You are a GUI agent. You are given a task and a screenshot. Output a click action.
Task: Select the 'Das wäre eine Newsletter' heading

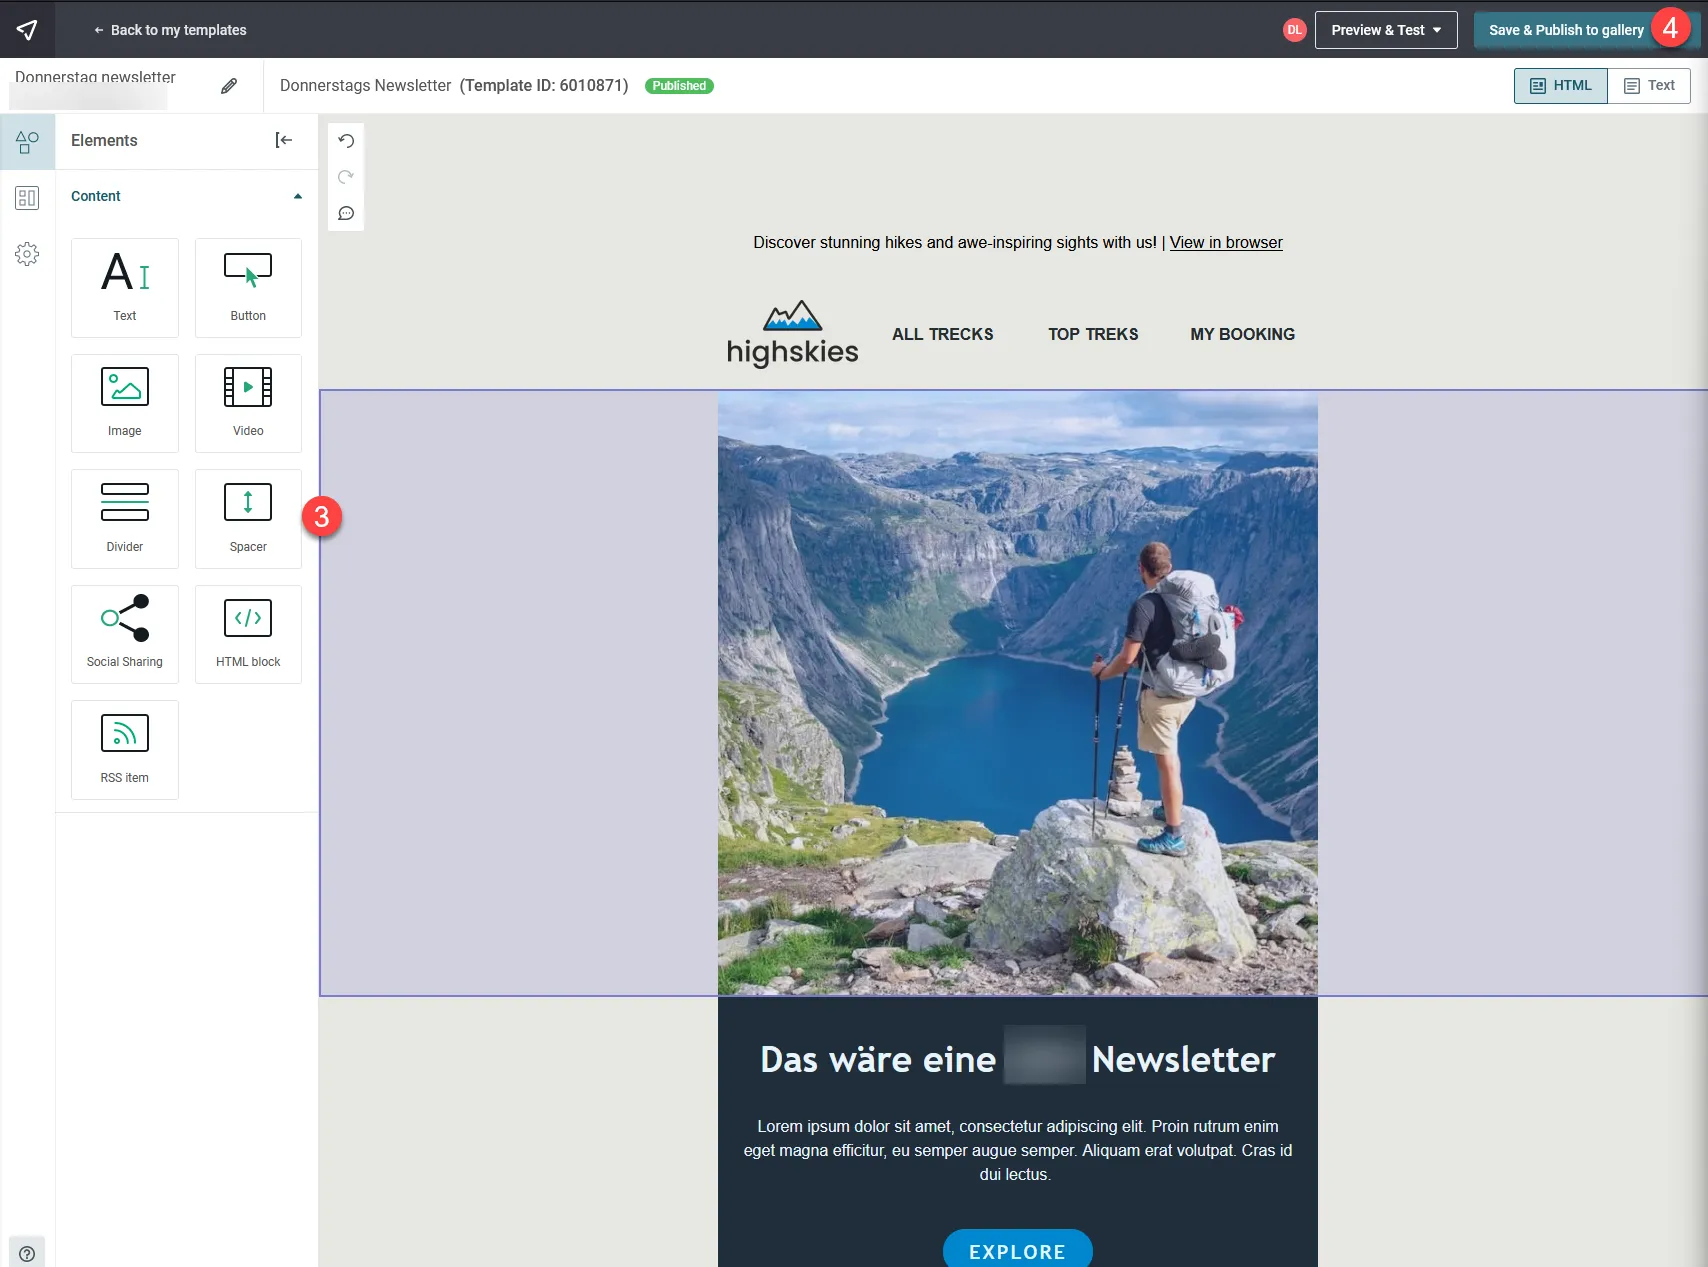(x=1018, y=1059)
